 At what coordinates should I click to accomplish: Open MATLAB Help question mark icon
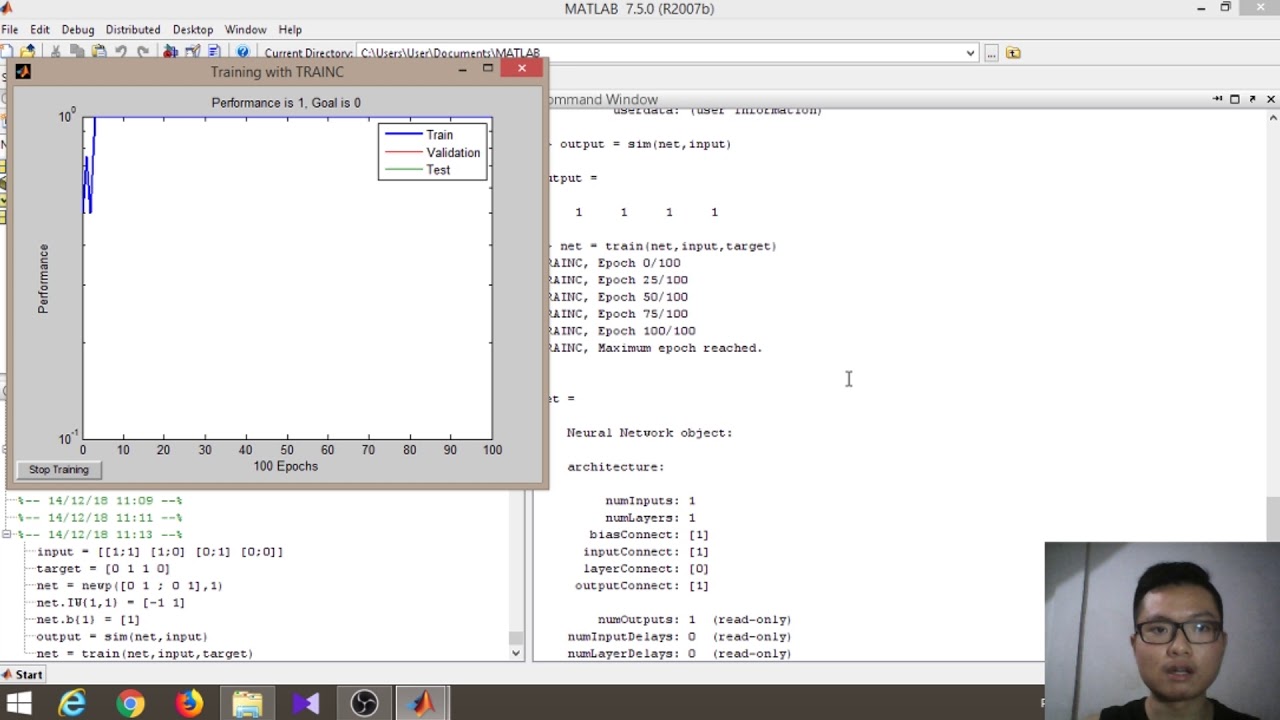242,52
